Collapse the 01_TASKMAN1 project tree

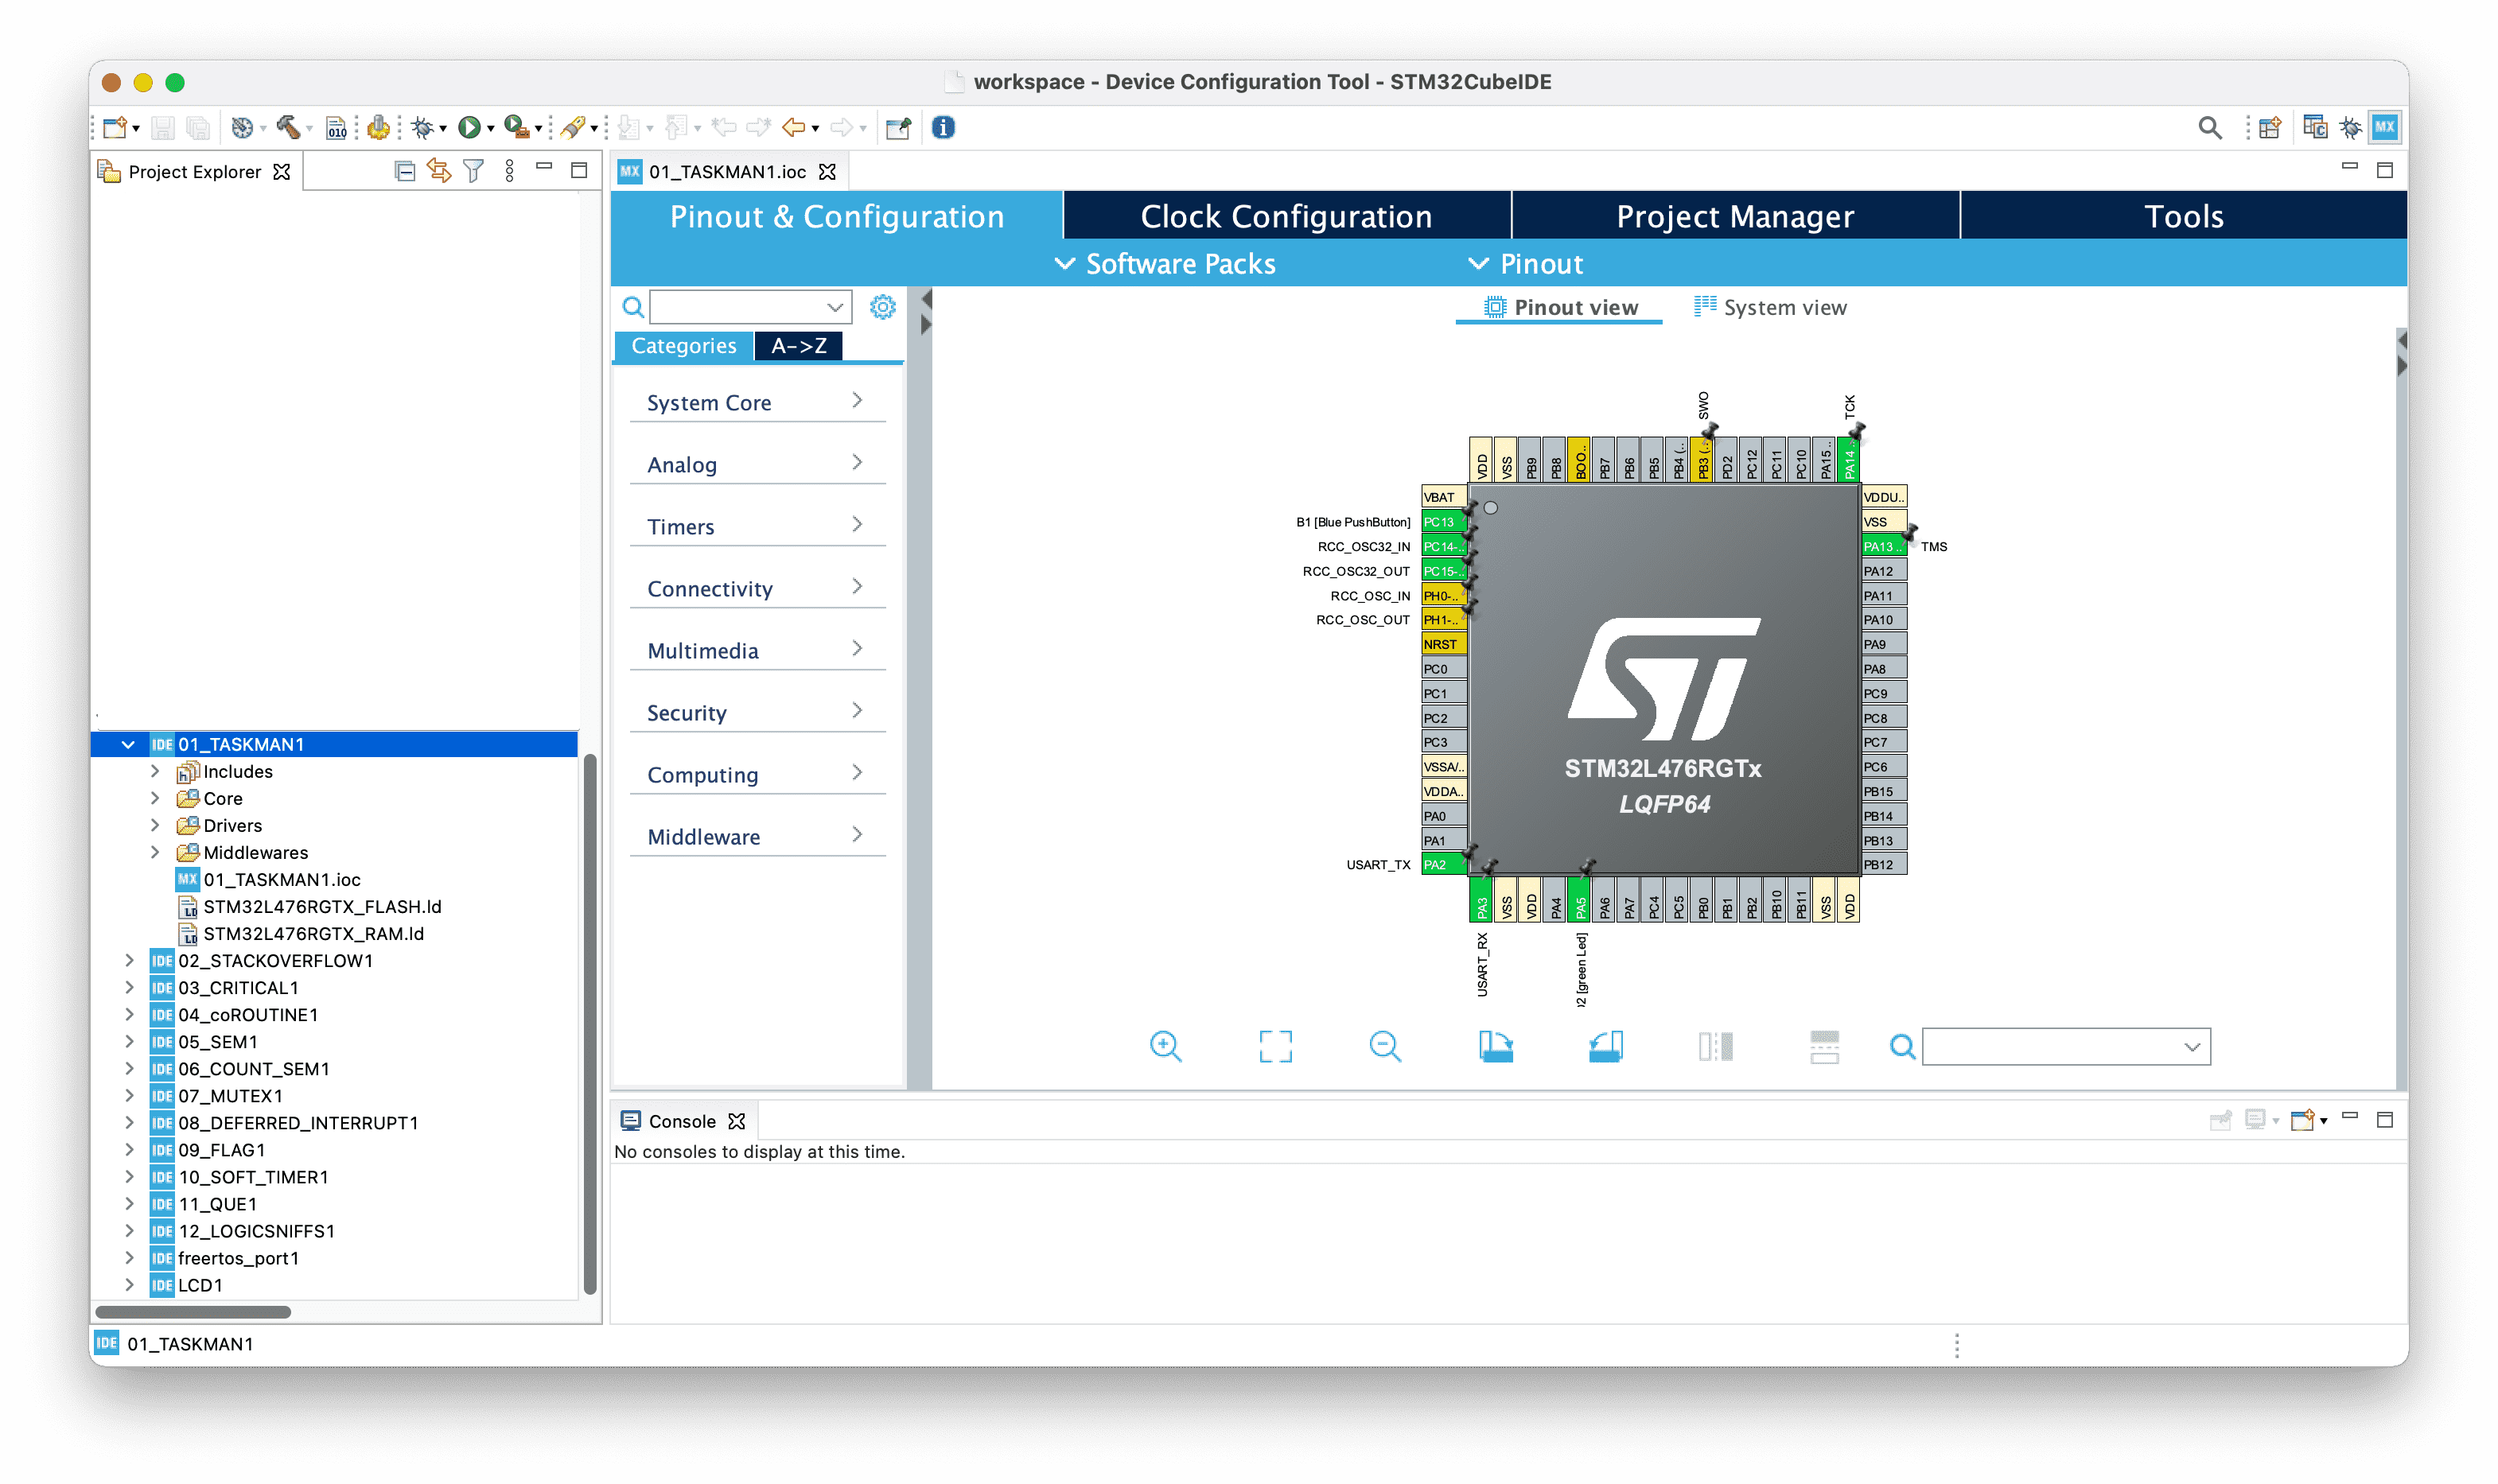[x=128, y=744]
